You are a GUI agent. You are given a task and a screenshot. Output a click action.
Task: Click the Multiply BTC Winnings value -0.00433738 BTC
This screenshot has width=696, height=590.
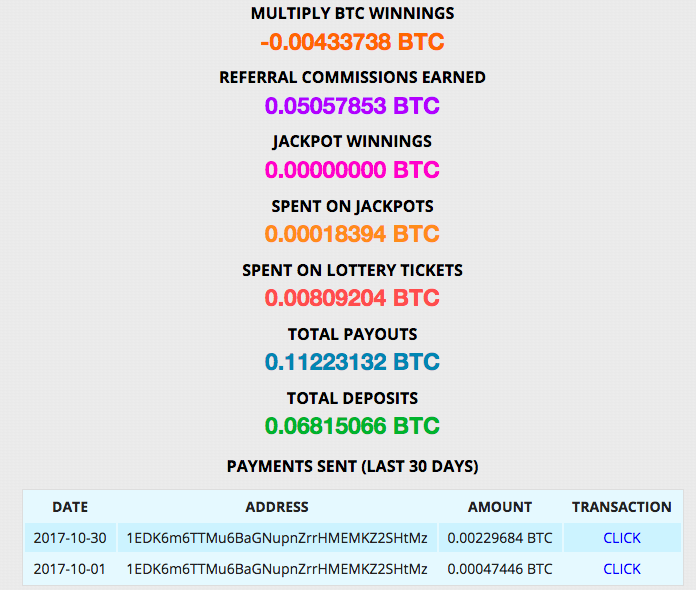pyautogui.click(x=352, y=42)
